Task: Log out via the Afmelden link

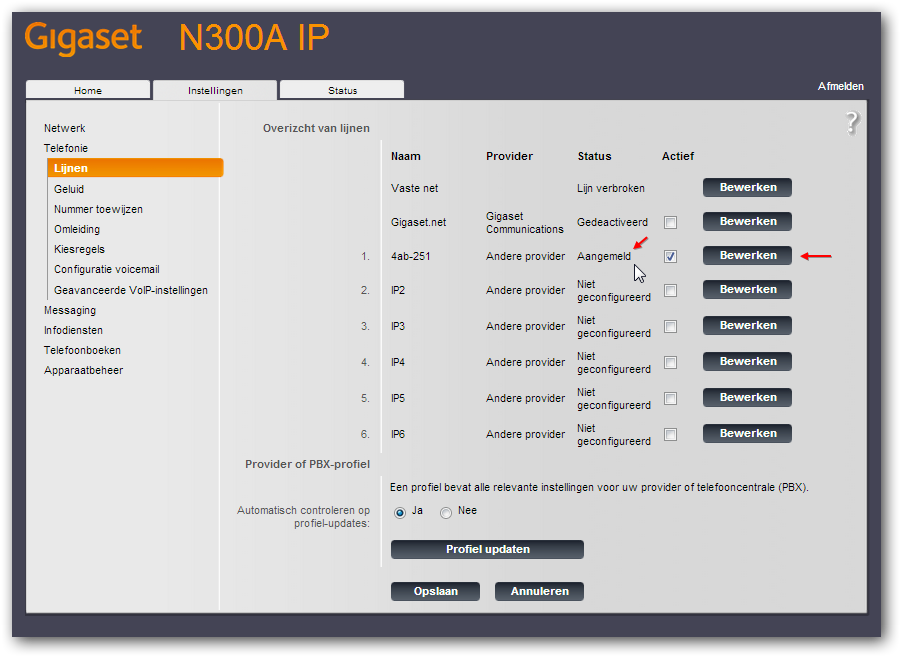Action: [x=840, y=86]
